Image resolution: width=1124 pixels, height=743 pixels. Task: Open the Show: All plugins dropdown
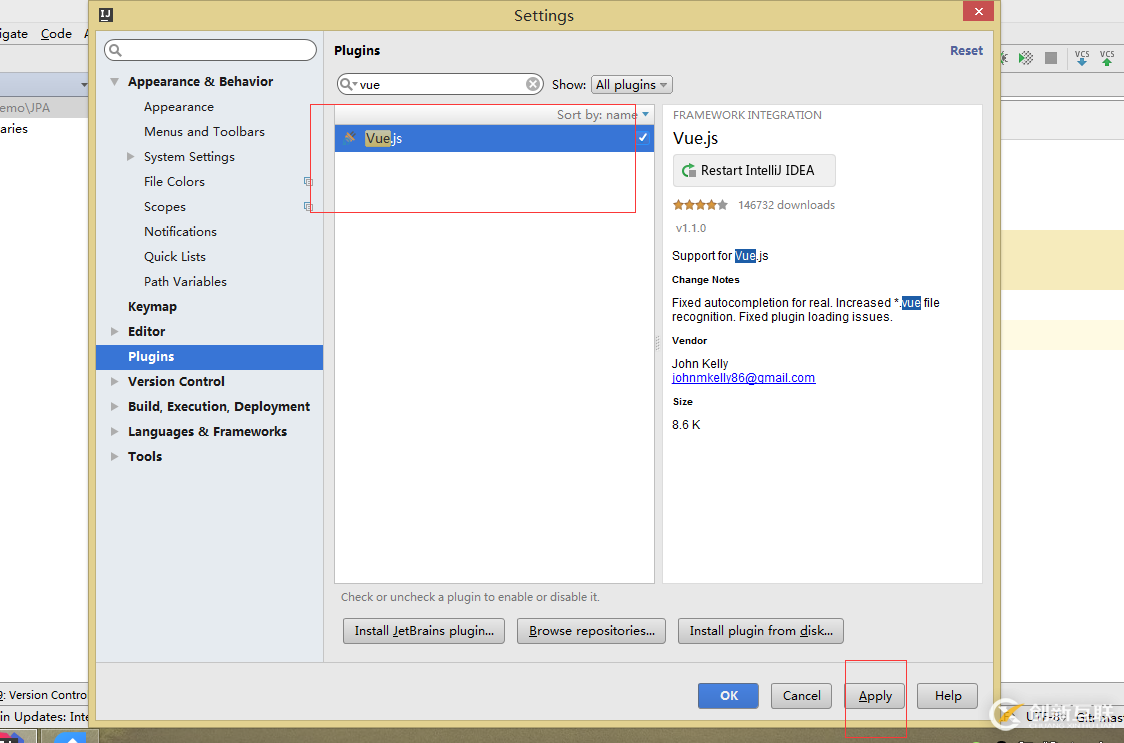[x=632, y=85]
